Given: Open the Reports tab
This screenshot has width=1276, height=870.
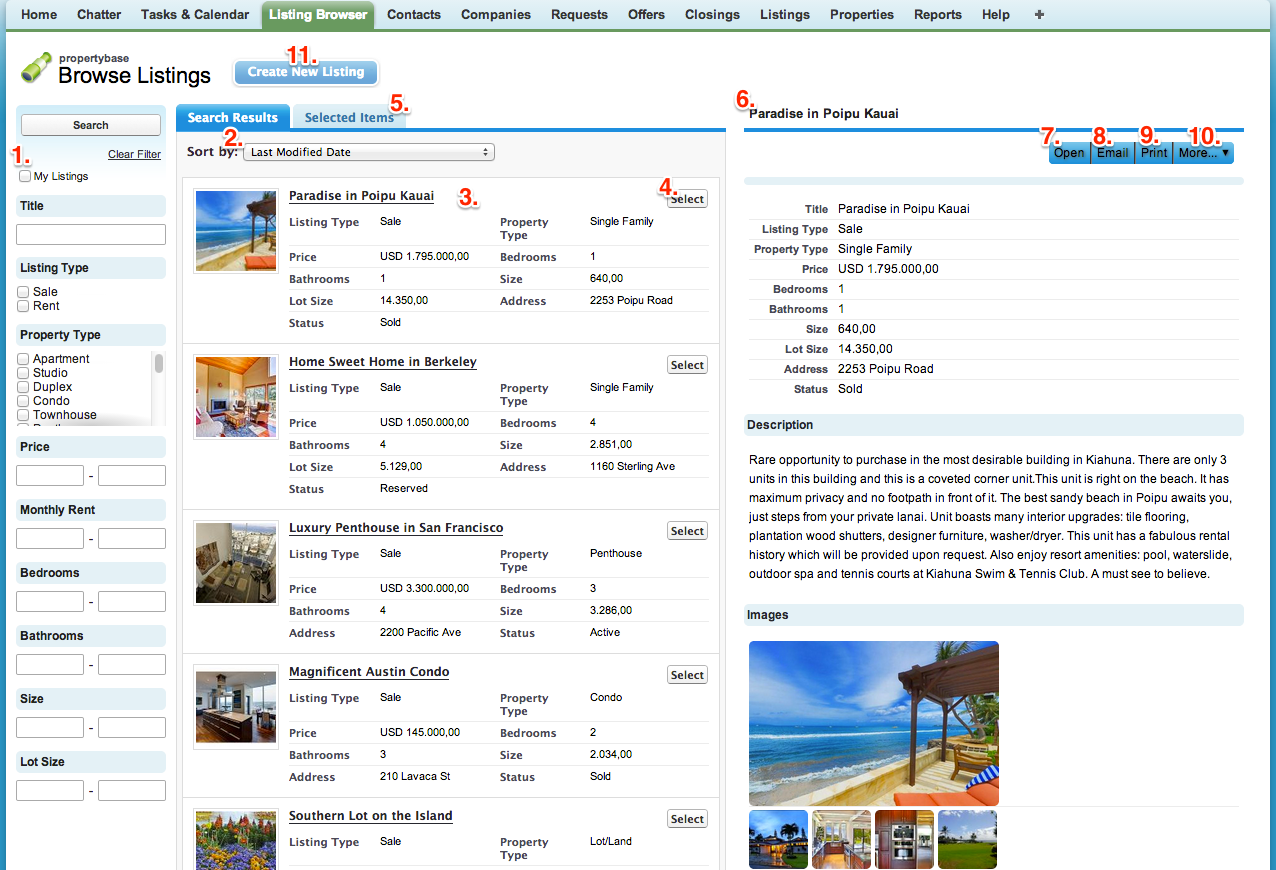Looking at the screenshot, I should (937, 15).
